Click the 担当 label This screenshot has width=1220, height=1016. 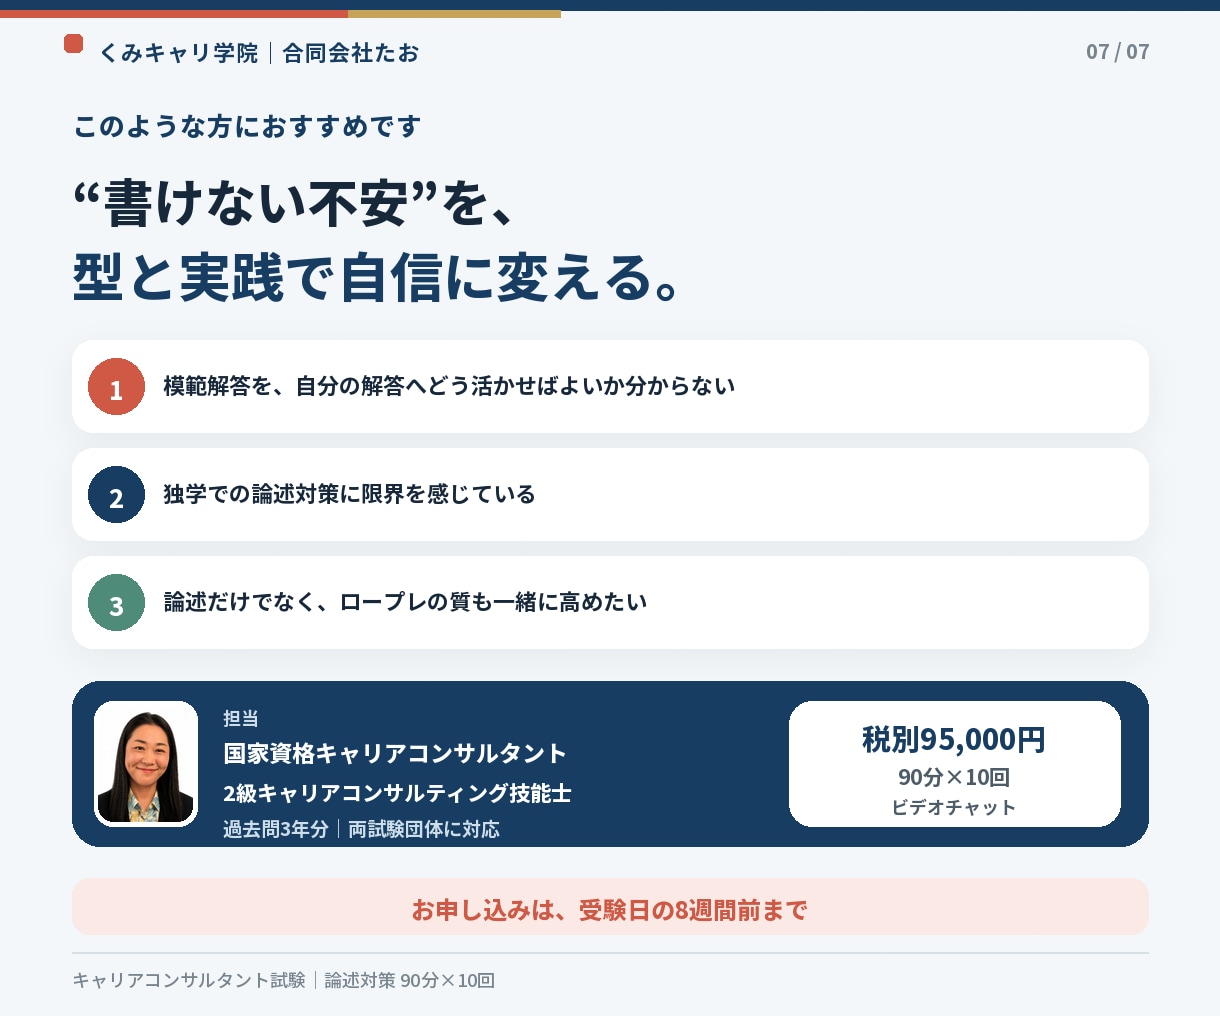[241, 718]
